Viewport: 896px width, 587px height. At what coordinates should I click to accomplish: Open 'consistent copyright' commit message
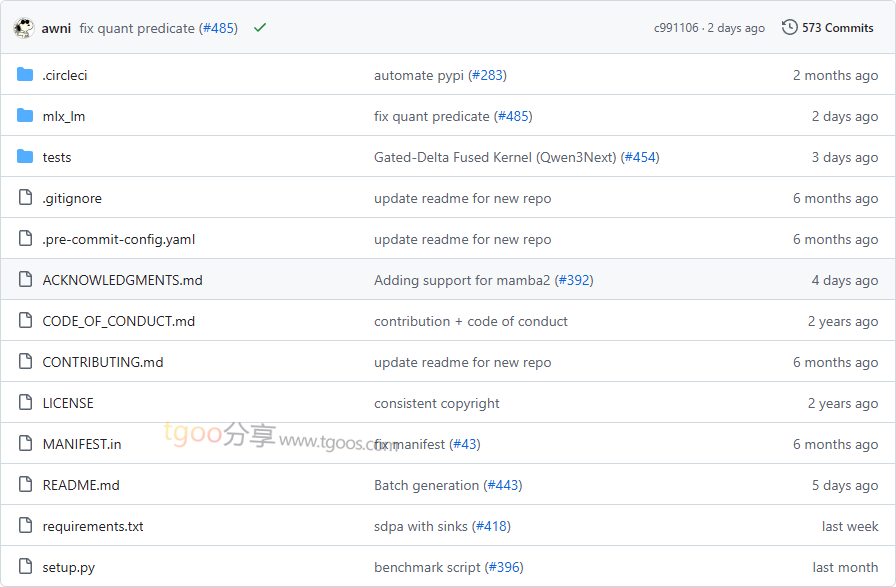437,403
